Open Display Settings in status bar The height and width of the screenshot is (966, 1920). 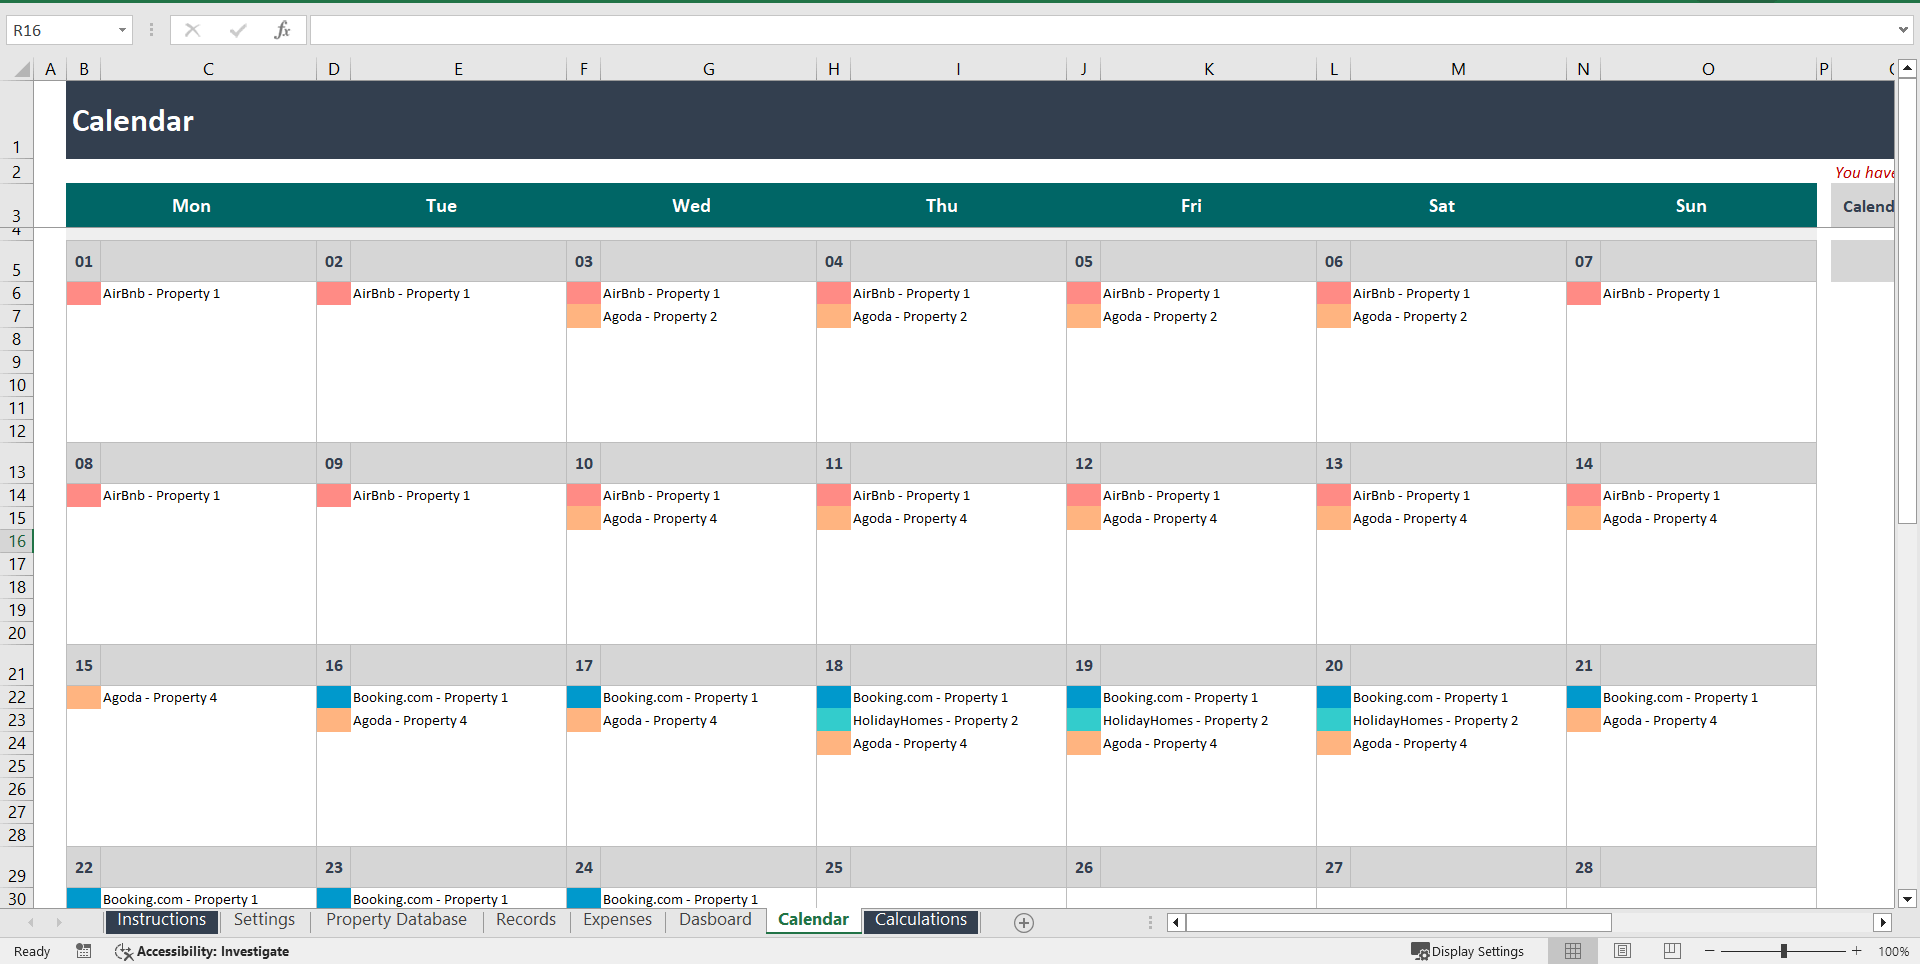tap(1468, 951)
